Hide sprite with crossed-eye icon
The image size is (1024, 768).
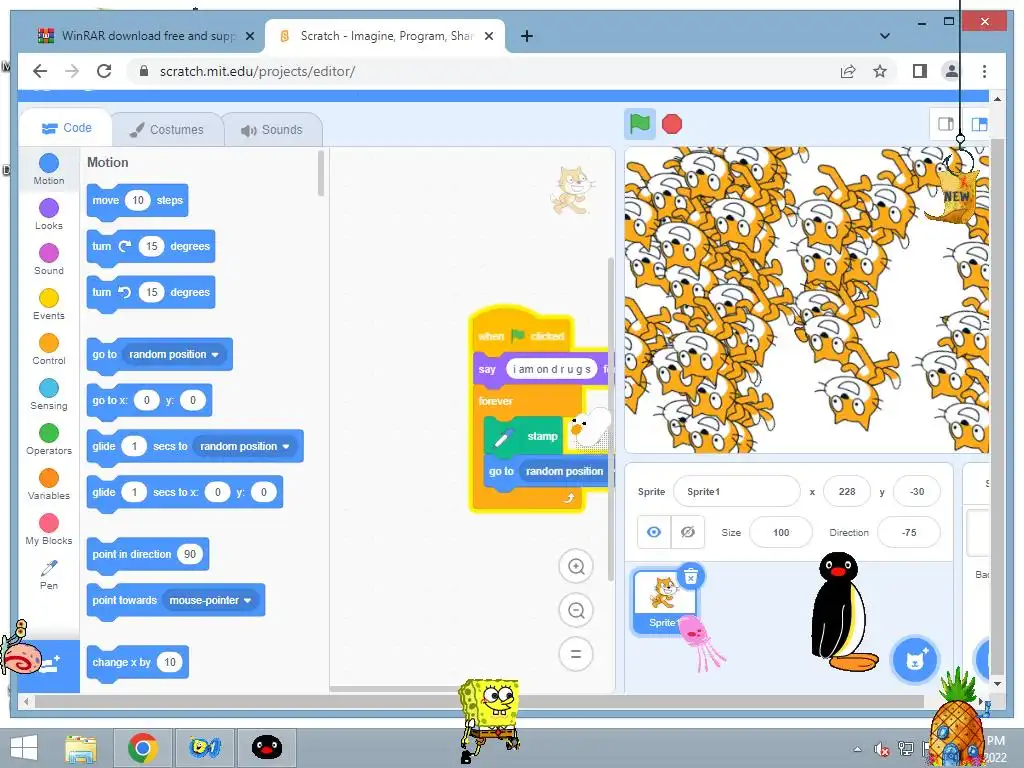point(688,532)
